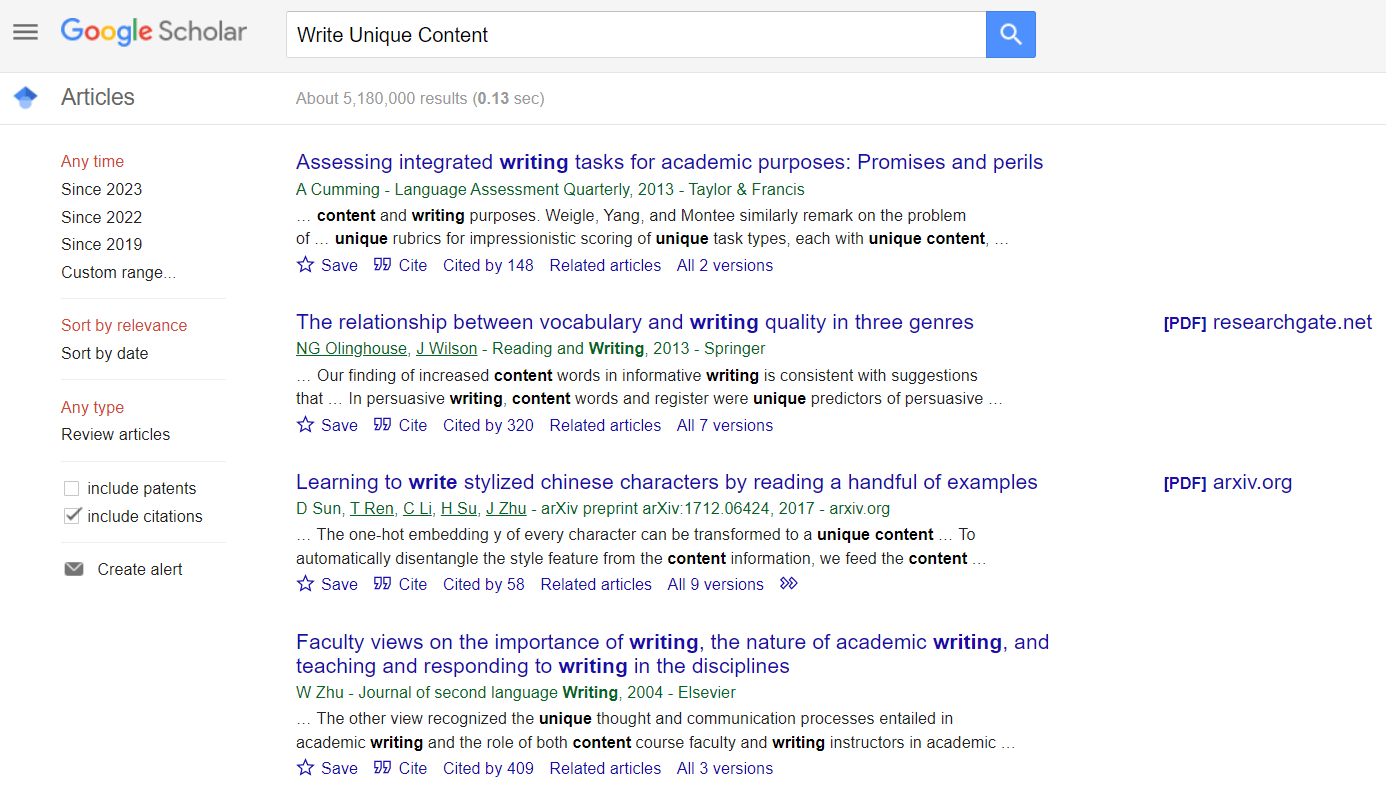This screenshot has width=1386, height=788.
Task: Click the star Save icon for Cumming article
Action: (x=306, y=265)
